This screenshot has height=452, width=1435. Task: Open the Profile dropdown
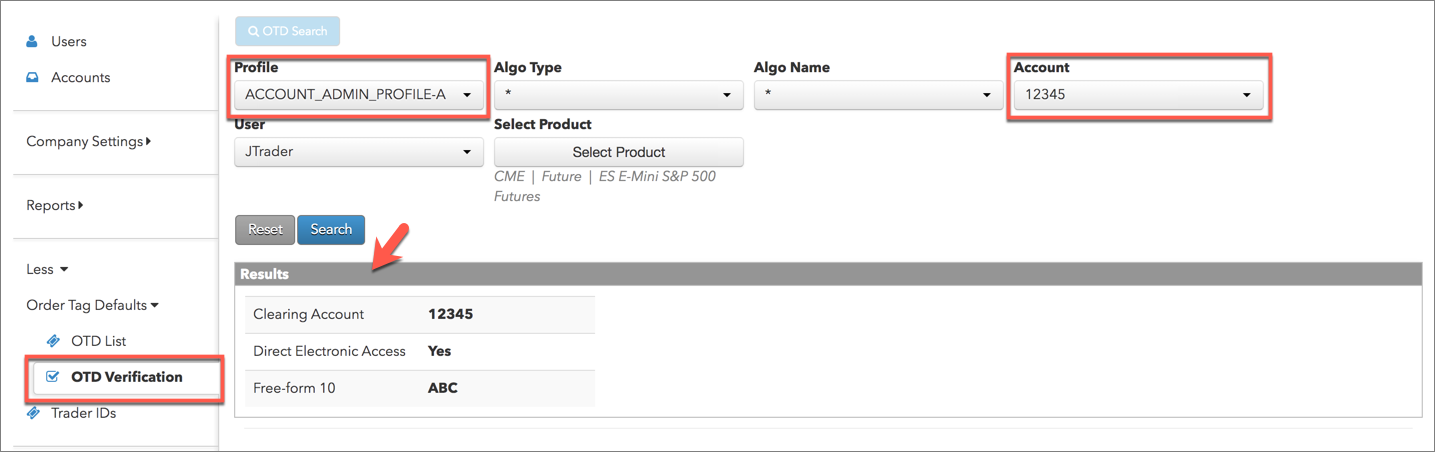358,95
